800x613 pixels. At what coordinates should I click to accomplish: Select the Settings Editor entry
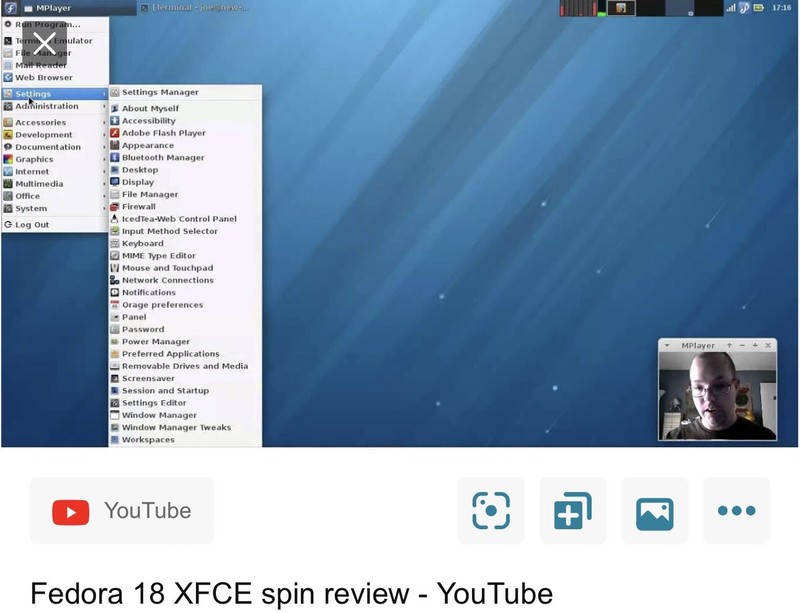(185, 403)
